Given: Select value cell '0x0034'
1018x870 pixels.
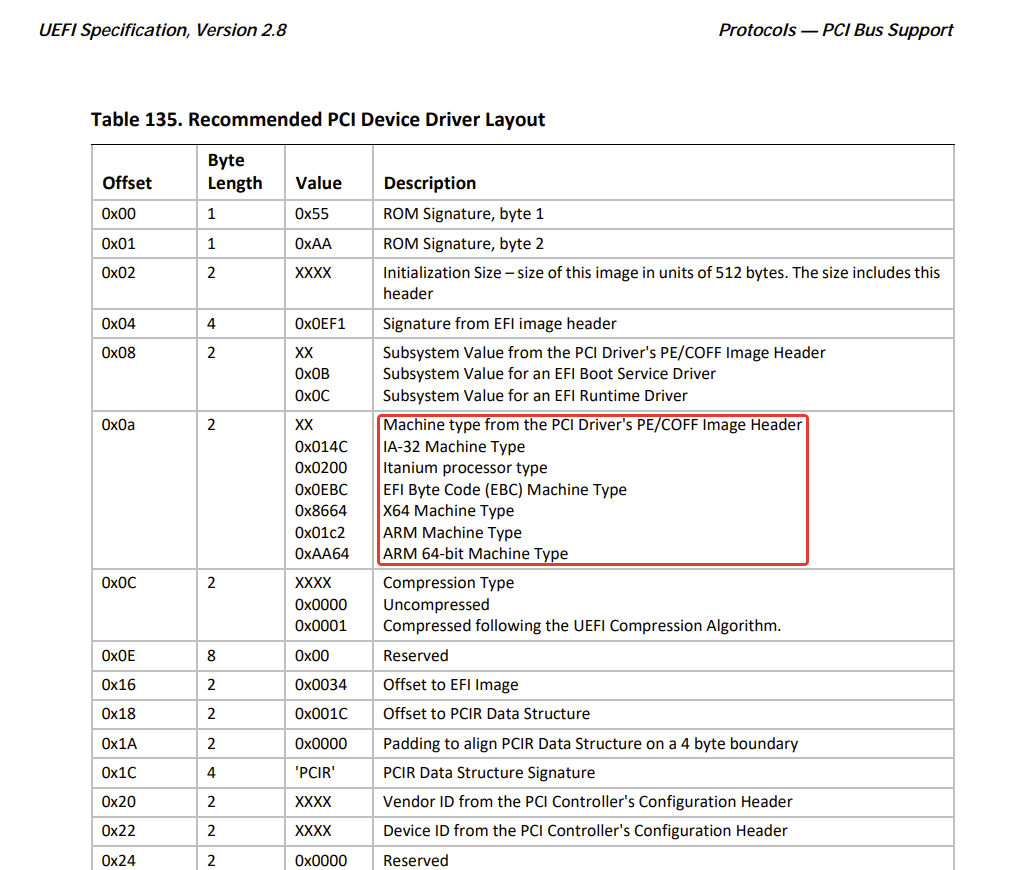Looking at the screenshot, I should tap(321, 684).
